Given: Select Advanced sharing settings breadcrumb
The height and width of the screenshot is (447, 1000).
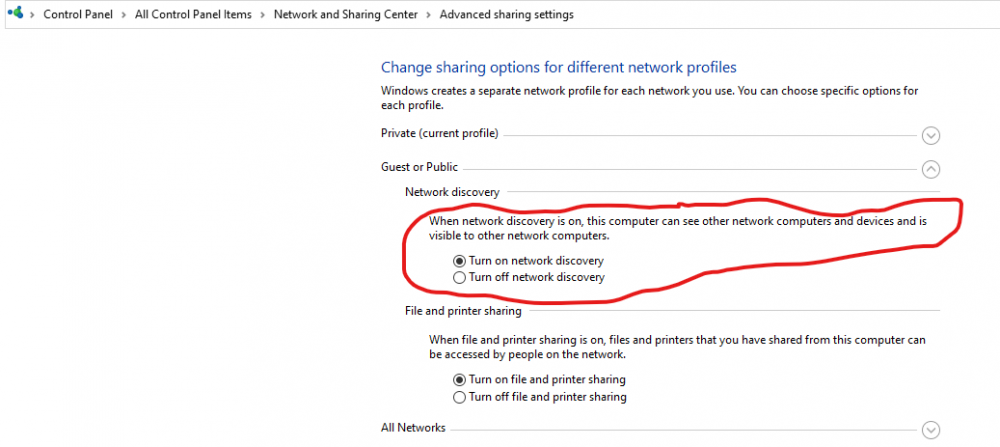Looking at the screenshot, I should pyautogui.click(x=506, y=14).
